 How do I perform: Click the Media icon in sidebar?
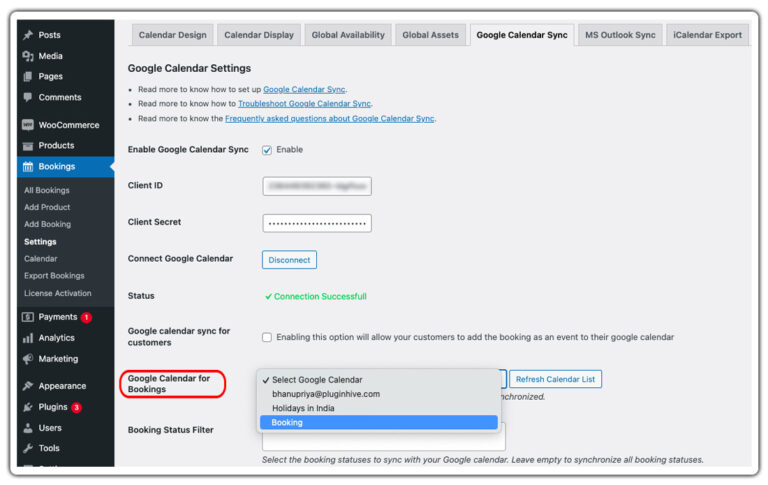point(28,56)
